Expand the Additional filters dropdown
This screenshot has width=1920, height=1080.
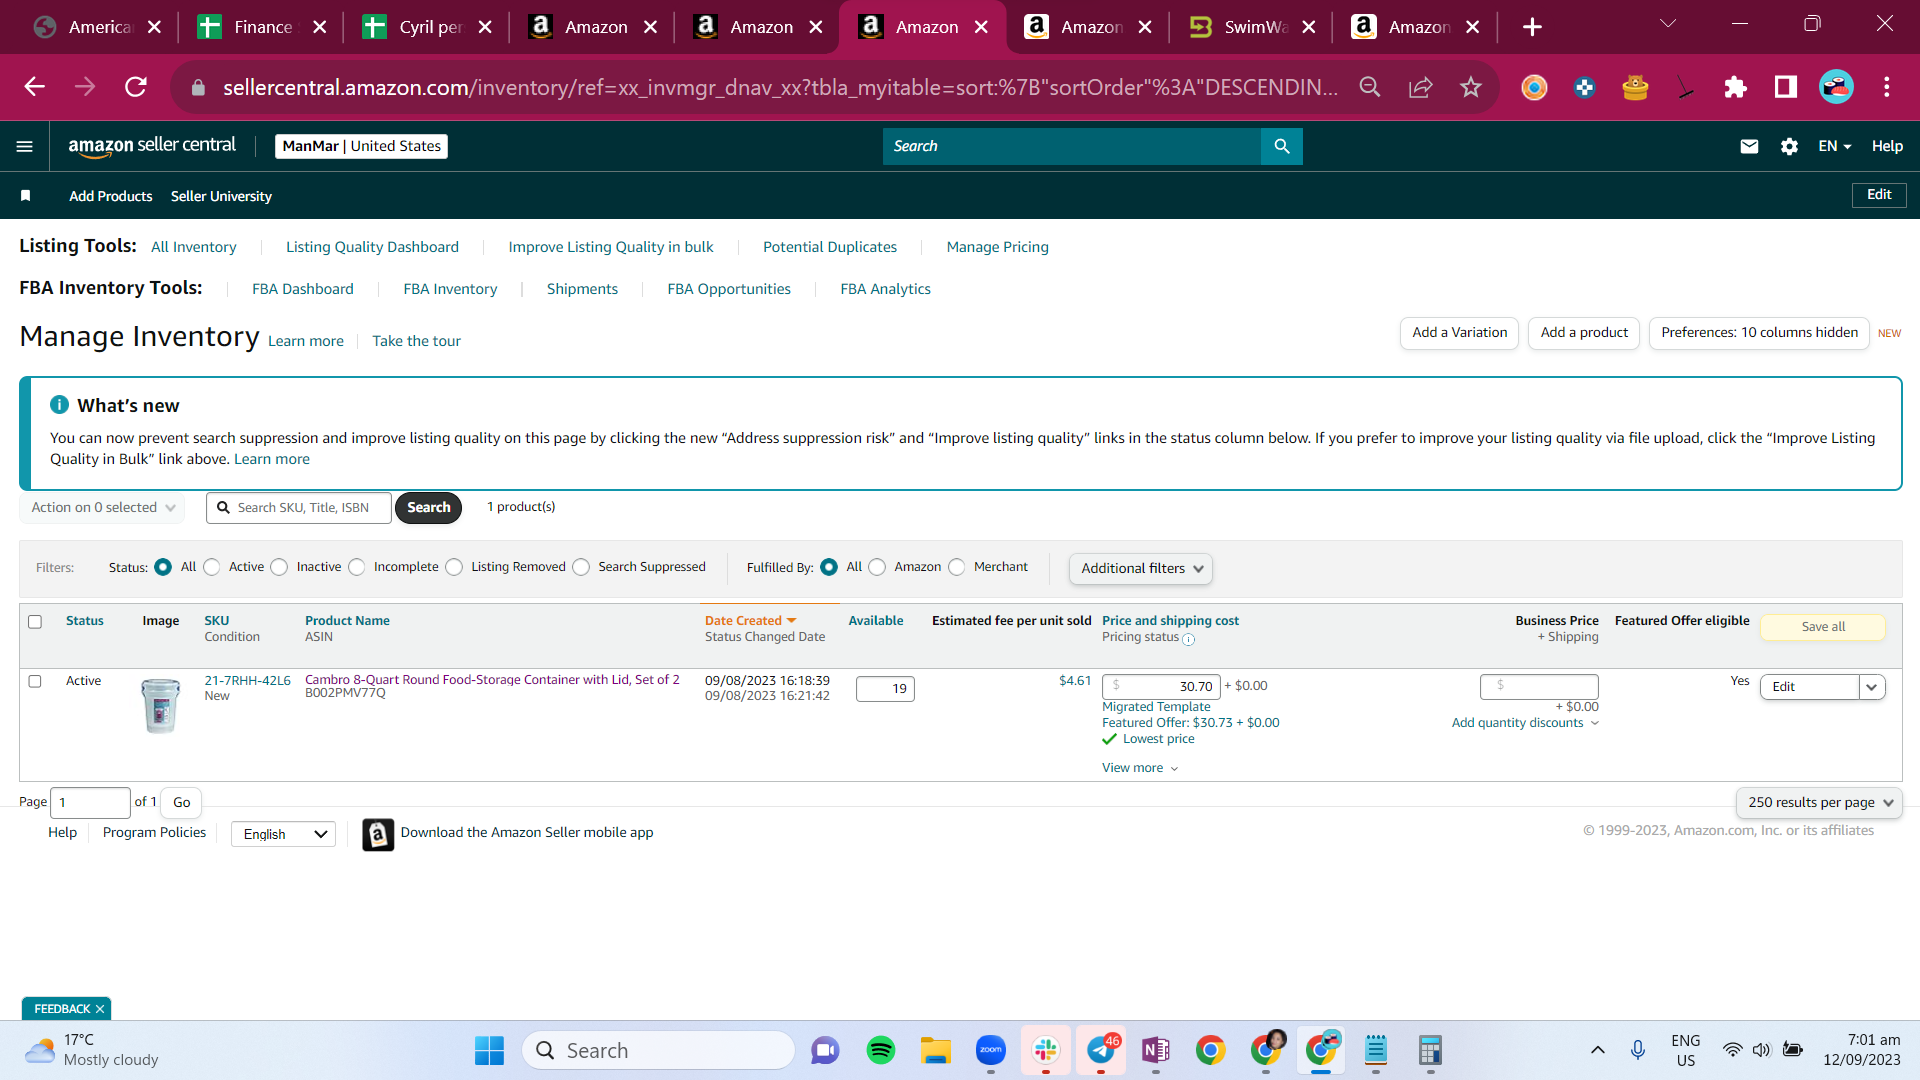point(1141,568)
